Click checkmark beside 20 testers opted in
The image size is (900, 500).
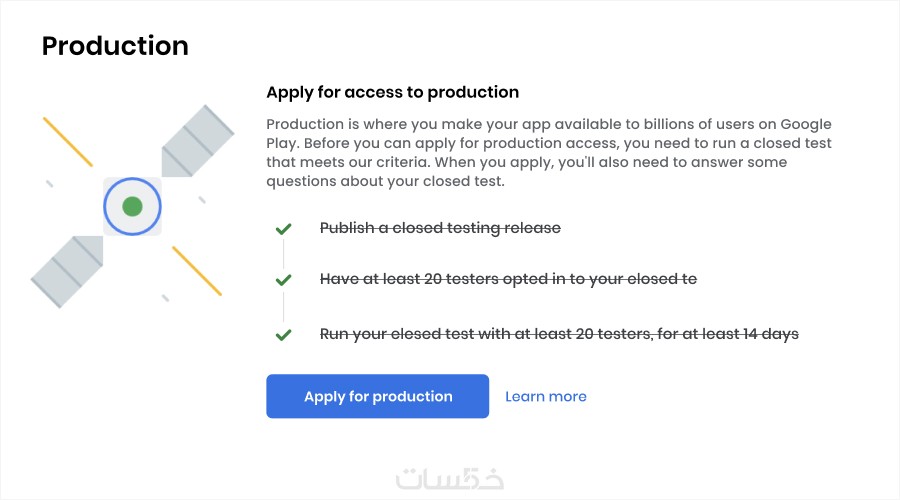pyautogui.click(x=284, y=280)
